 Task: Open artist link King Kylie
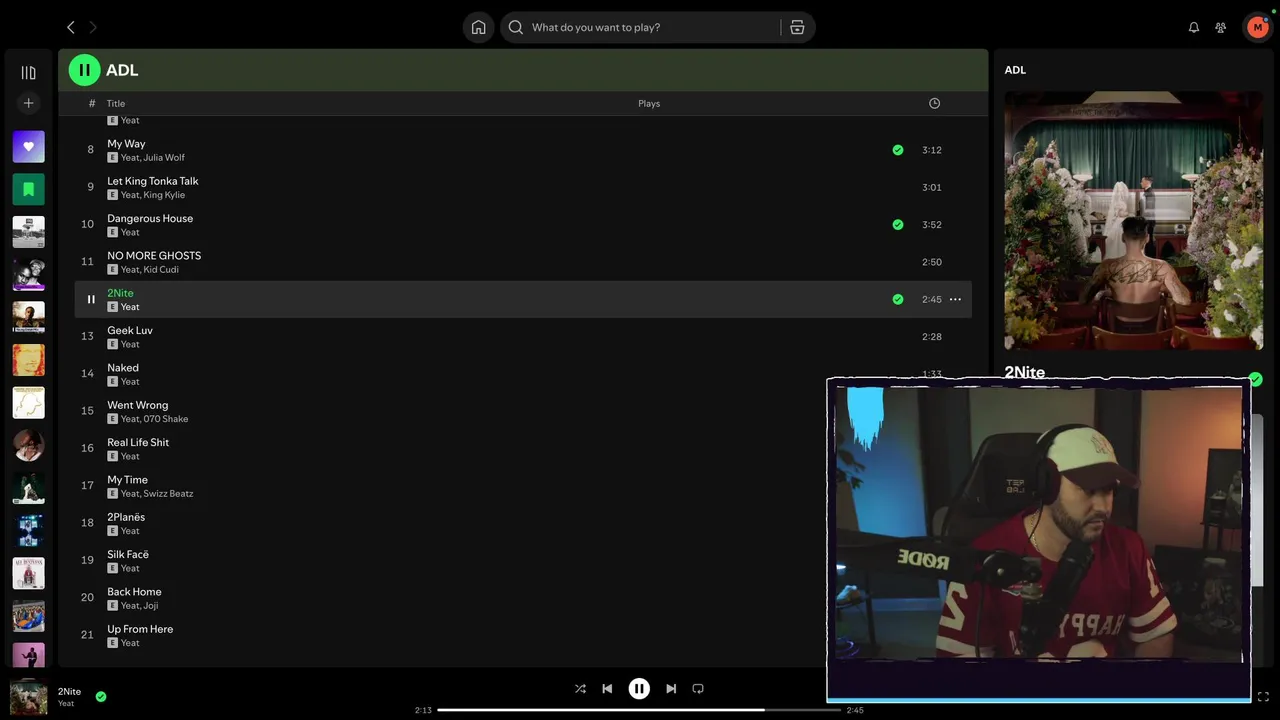[164, 195]
